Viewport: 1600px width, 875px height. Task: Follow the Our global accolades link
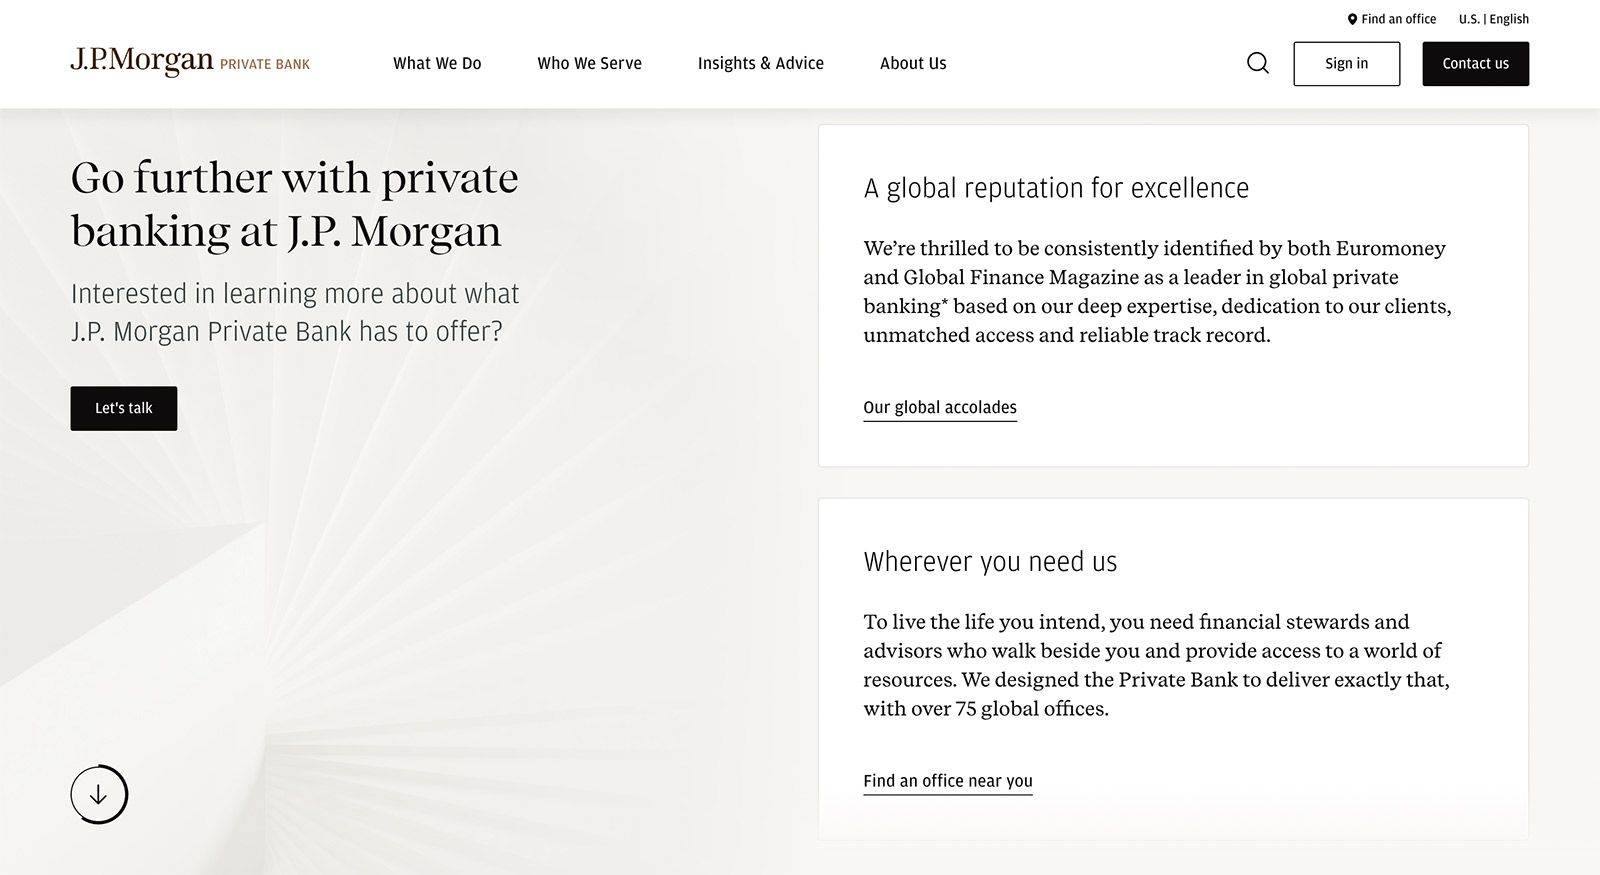940,407
